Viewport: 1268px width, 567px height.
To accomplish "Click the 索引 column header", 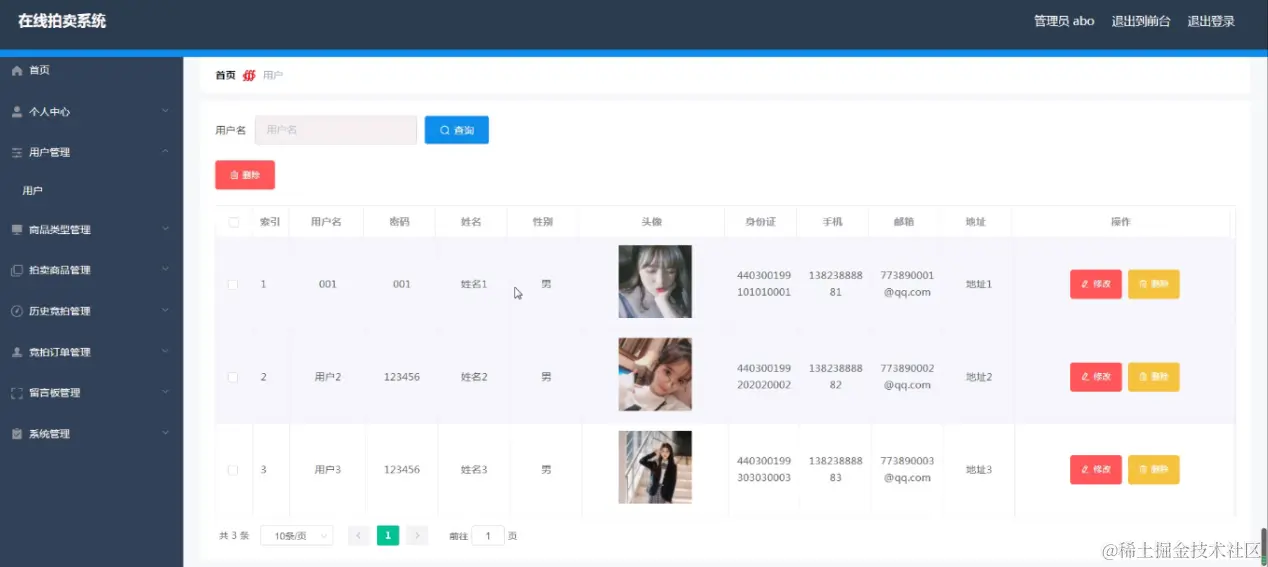I will (270, 222).
